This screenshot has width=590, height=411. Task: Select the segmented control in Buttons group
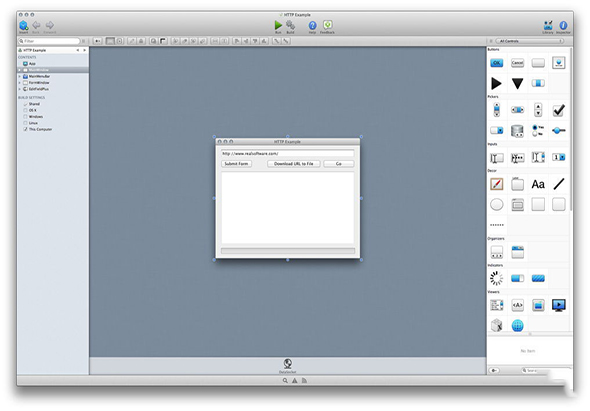click(538, 83)
